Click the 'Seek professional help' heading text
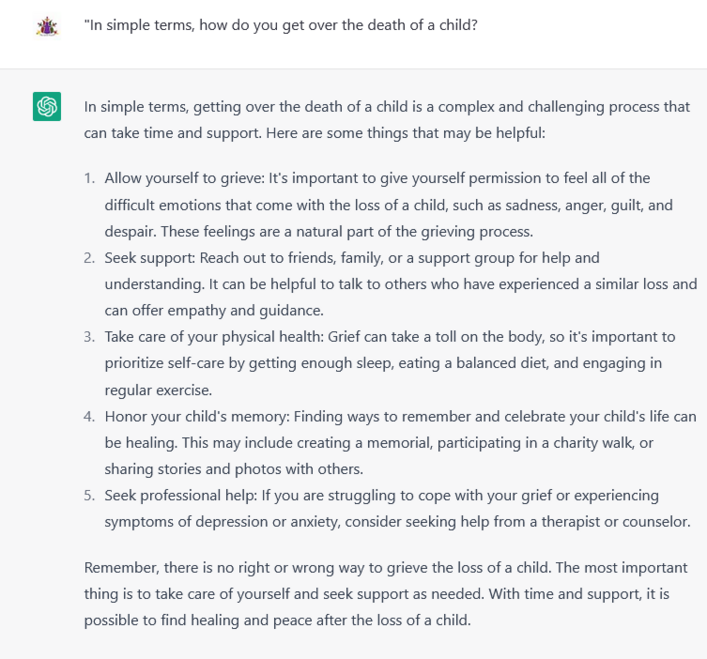This screenshot has width=707, height=659. tap(181, 496)
